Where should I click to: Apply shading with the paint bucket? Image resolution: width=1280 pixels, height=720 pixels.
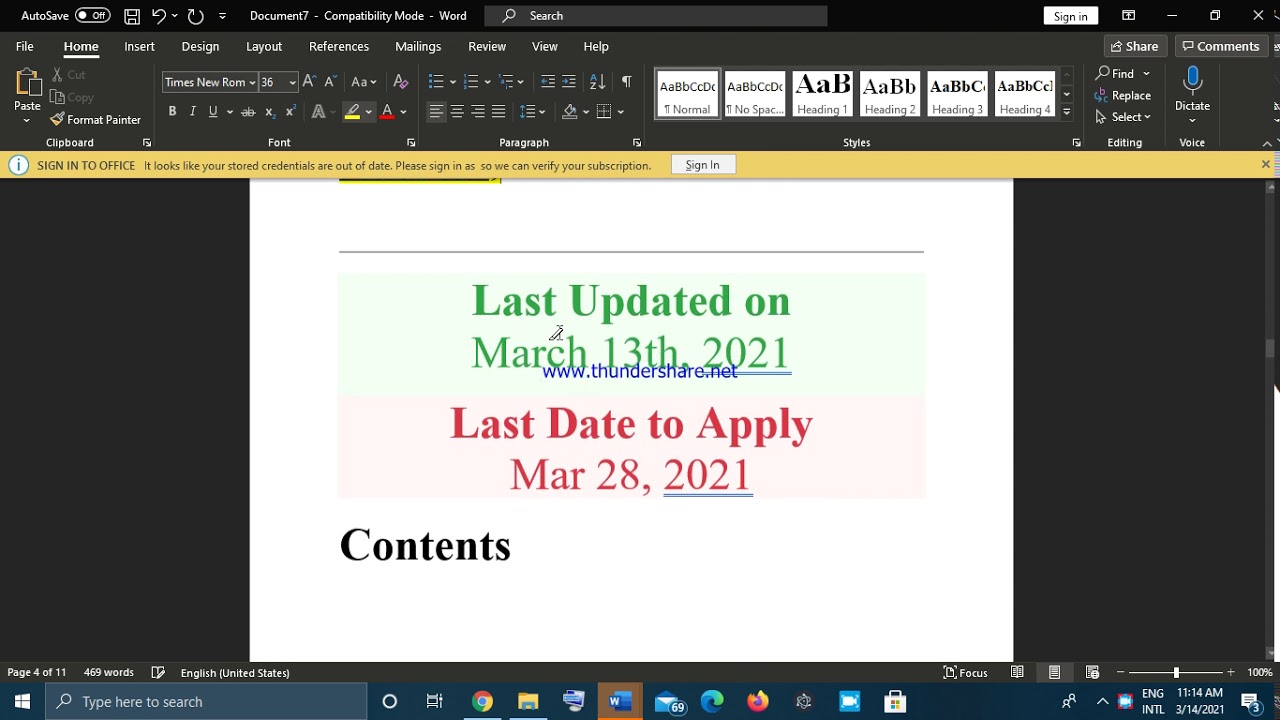(569, 112)
